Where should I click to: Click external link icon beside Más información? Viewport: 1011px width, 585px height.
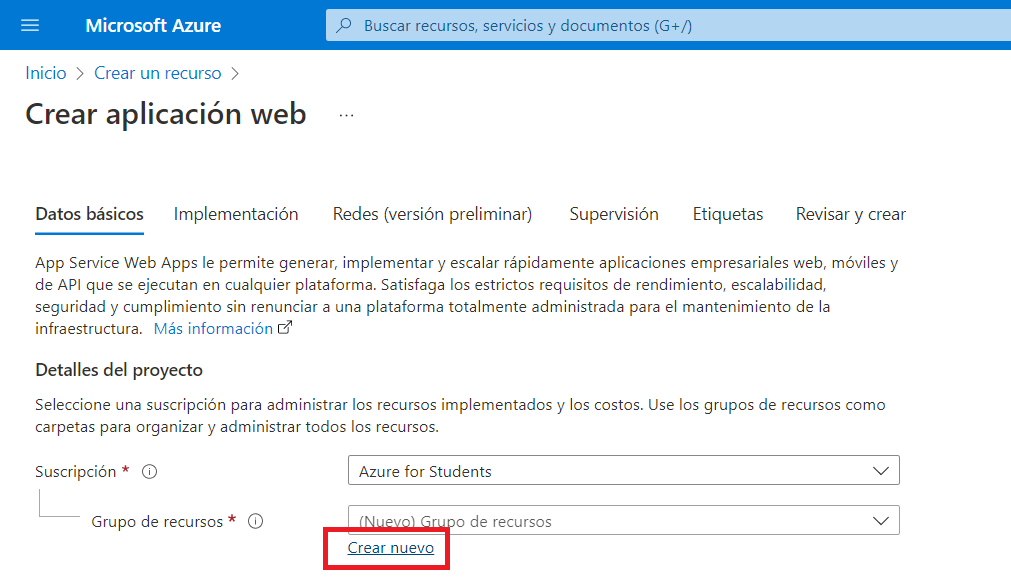pyautogui.click(x=285, y=328)
